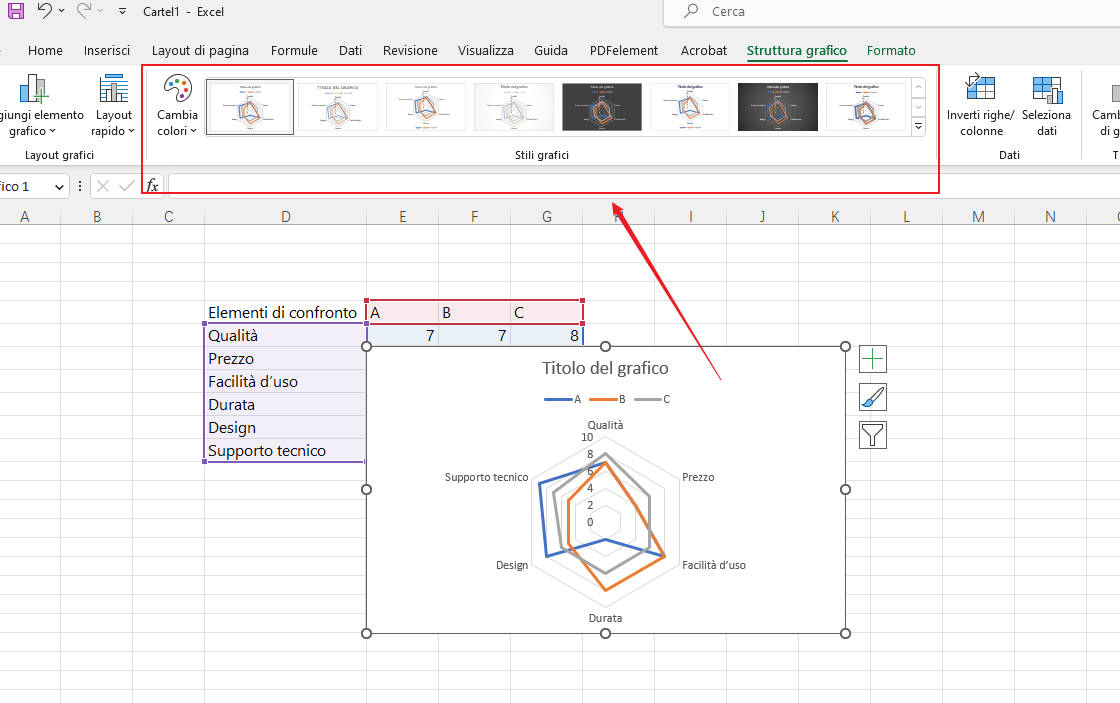Open Aggiungi elemento grafico menu
1120x703 pixels.
pyautogui.click(x=39, y=106)
